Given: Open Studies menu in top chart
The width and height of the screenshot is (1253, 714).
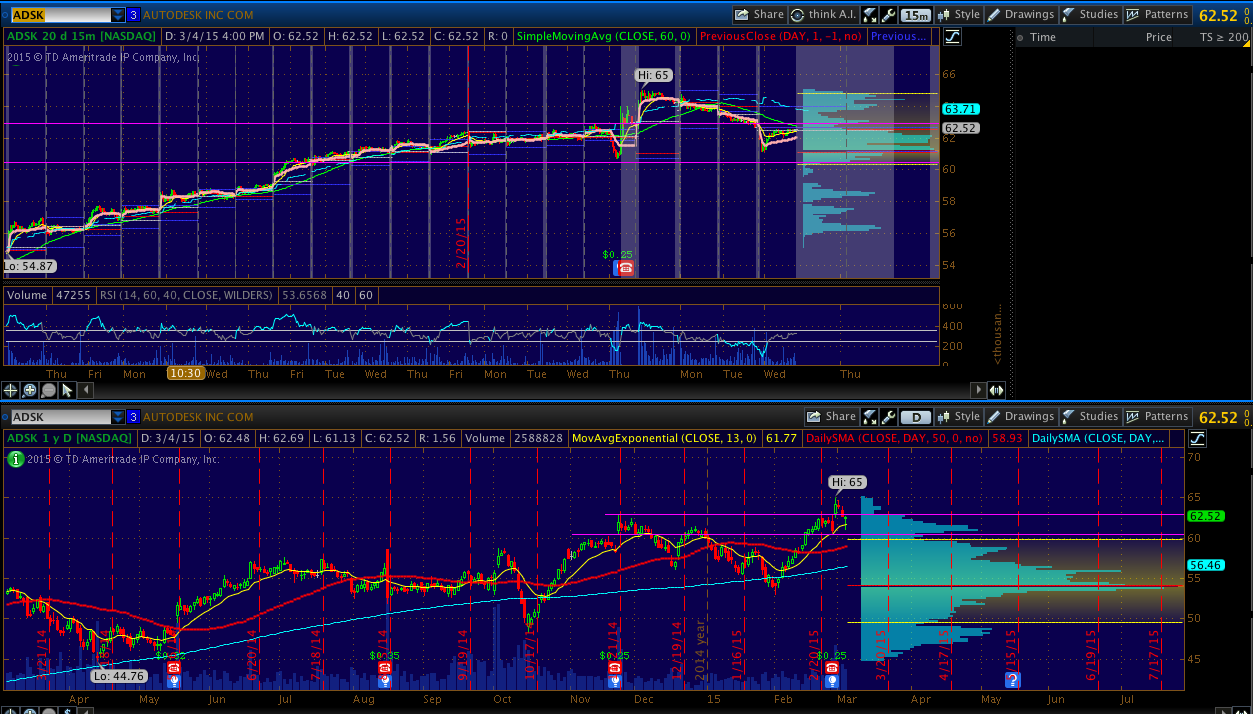Looking at the screenshot, I should tap(1090, 15).
